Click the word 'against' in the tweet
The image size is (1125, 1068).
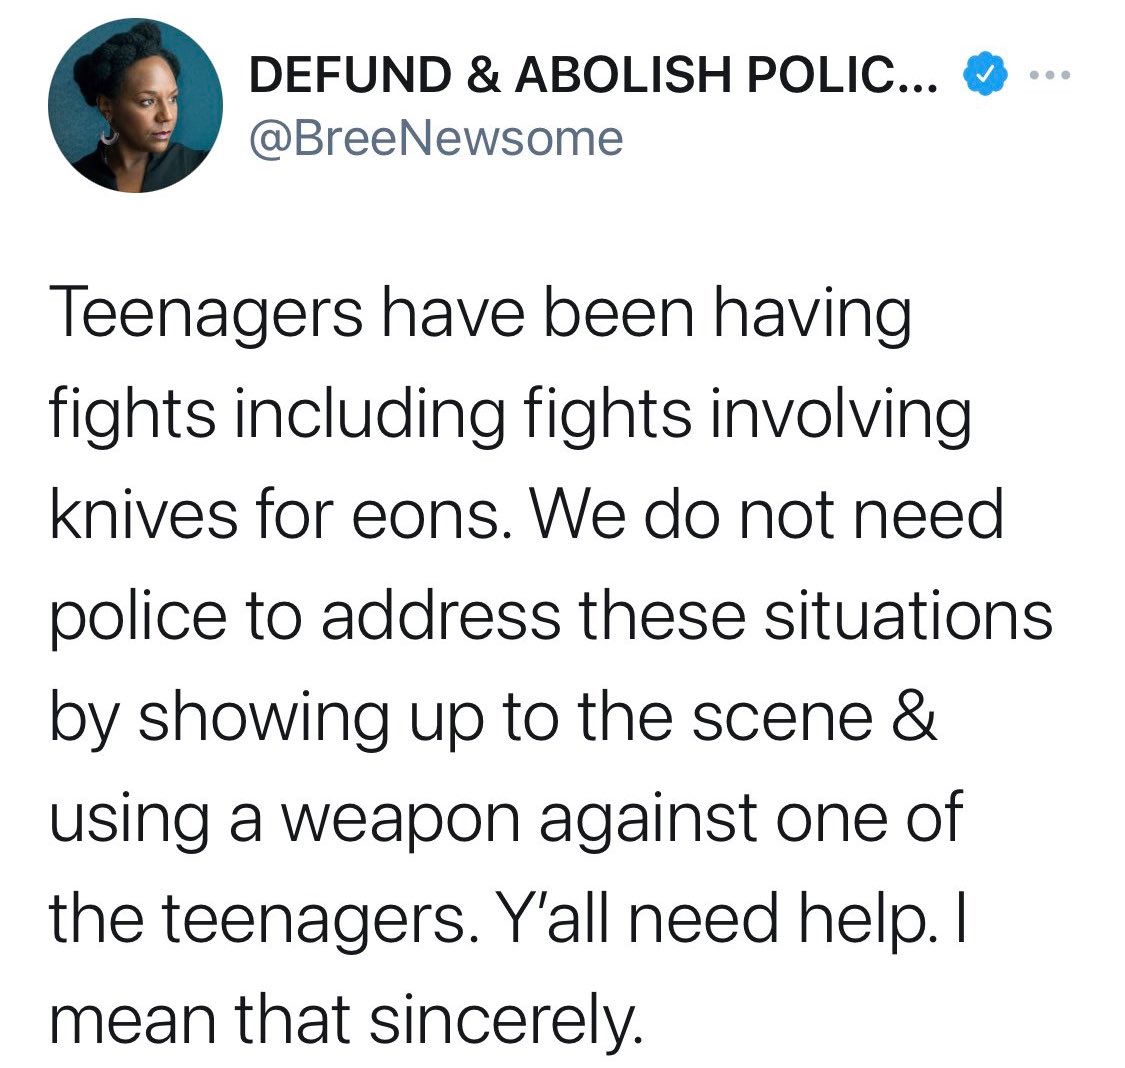click(x=649, y=820)
